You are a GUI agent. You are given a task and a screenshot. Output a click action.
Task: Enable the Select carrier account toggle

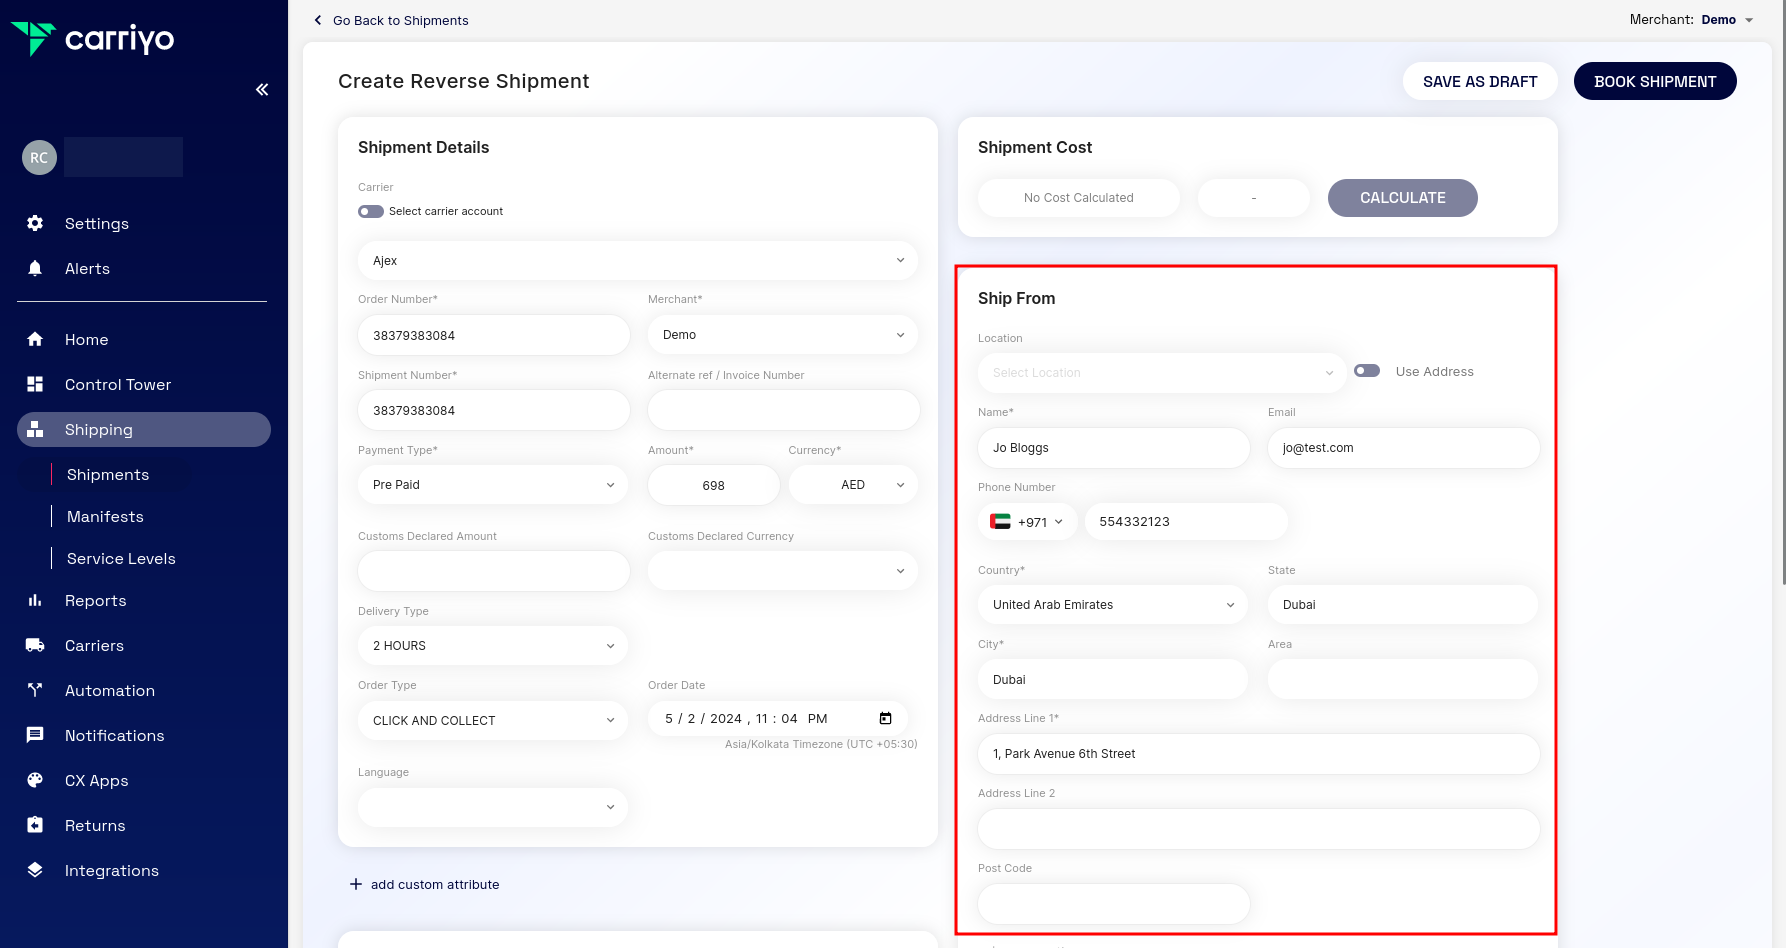[370, 211]
